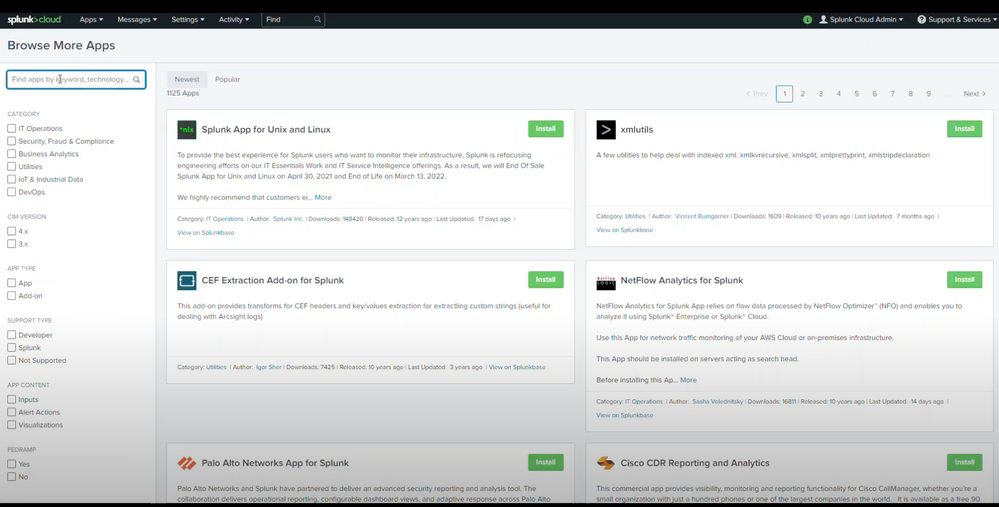Install Cisco CDR Reporting and Analytics
This screenshot has width=999, height=507.
click(x=965, y=462)
